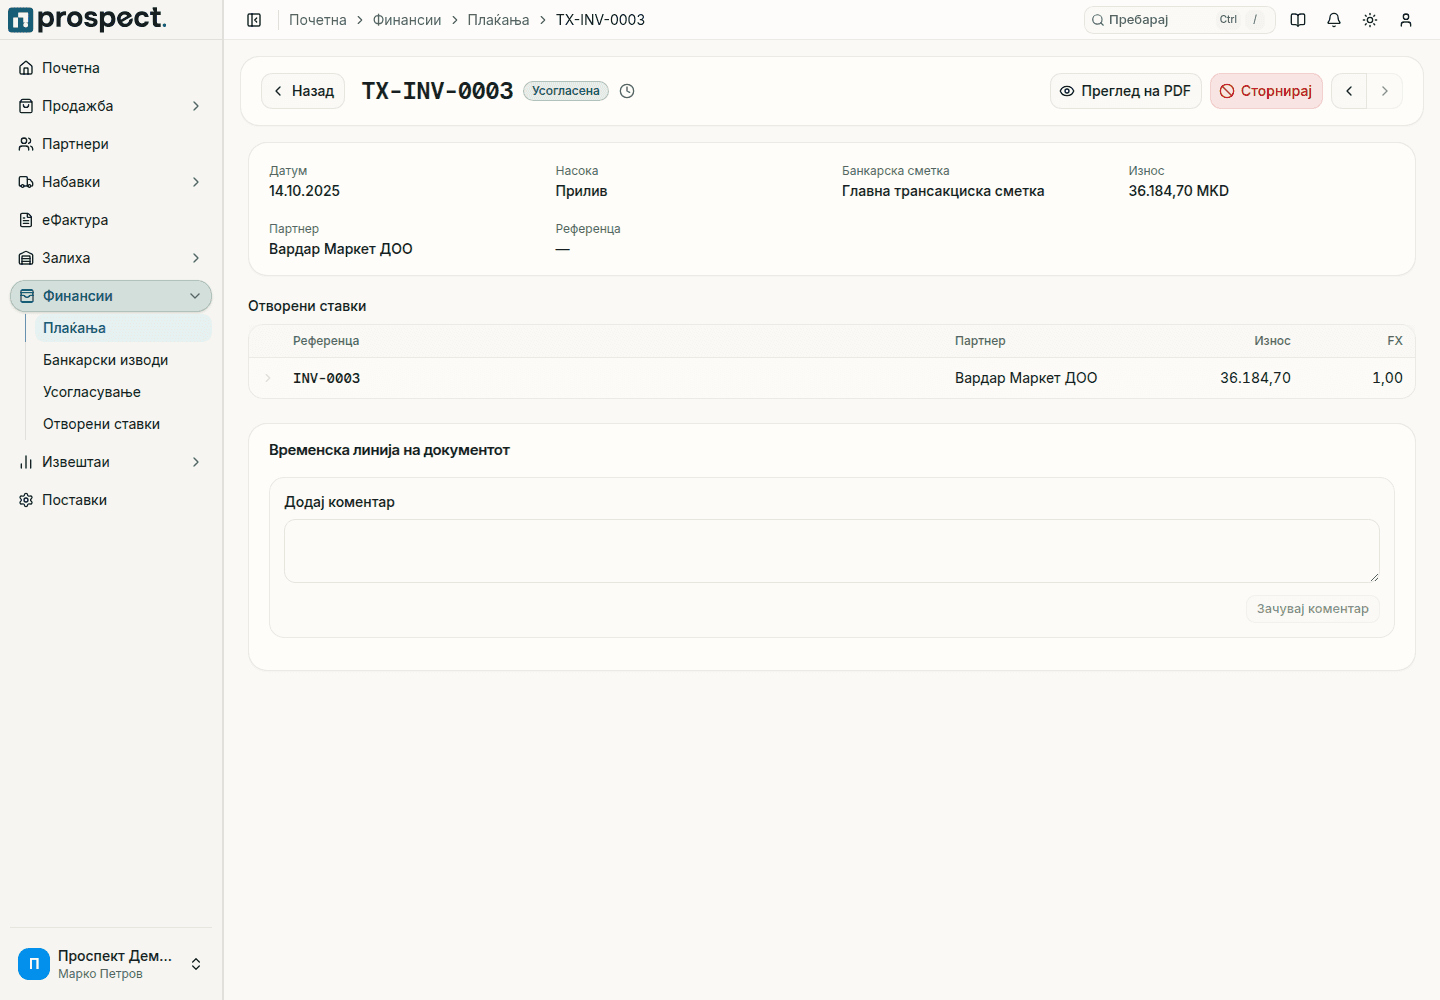Open the user profile icon
Image resolution: width=1440 pixels, height=1000 pixels.
pyautogui.click(x=1406, y=20)
